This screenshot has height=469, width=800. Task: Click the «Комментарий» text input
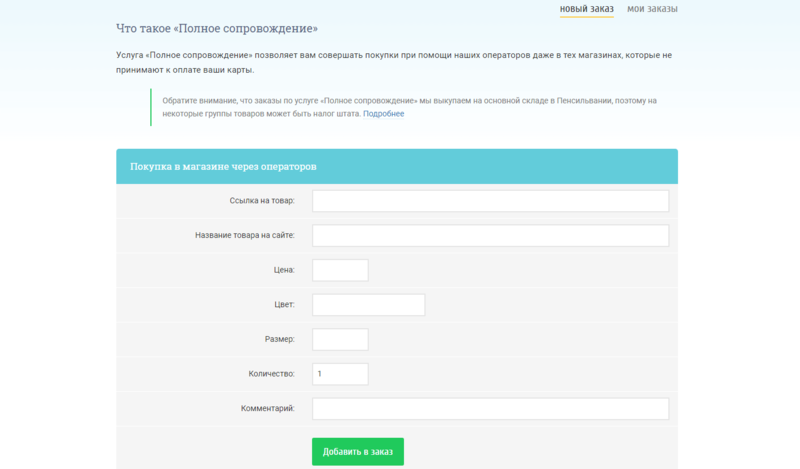(x=490, y=409)
